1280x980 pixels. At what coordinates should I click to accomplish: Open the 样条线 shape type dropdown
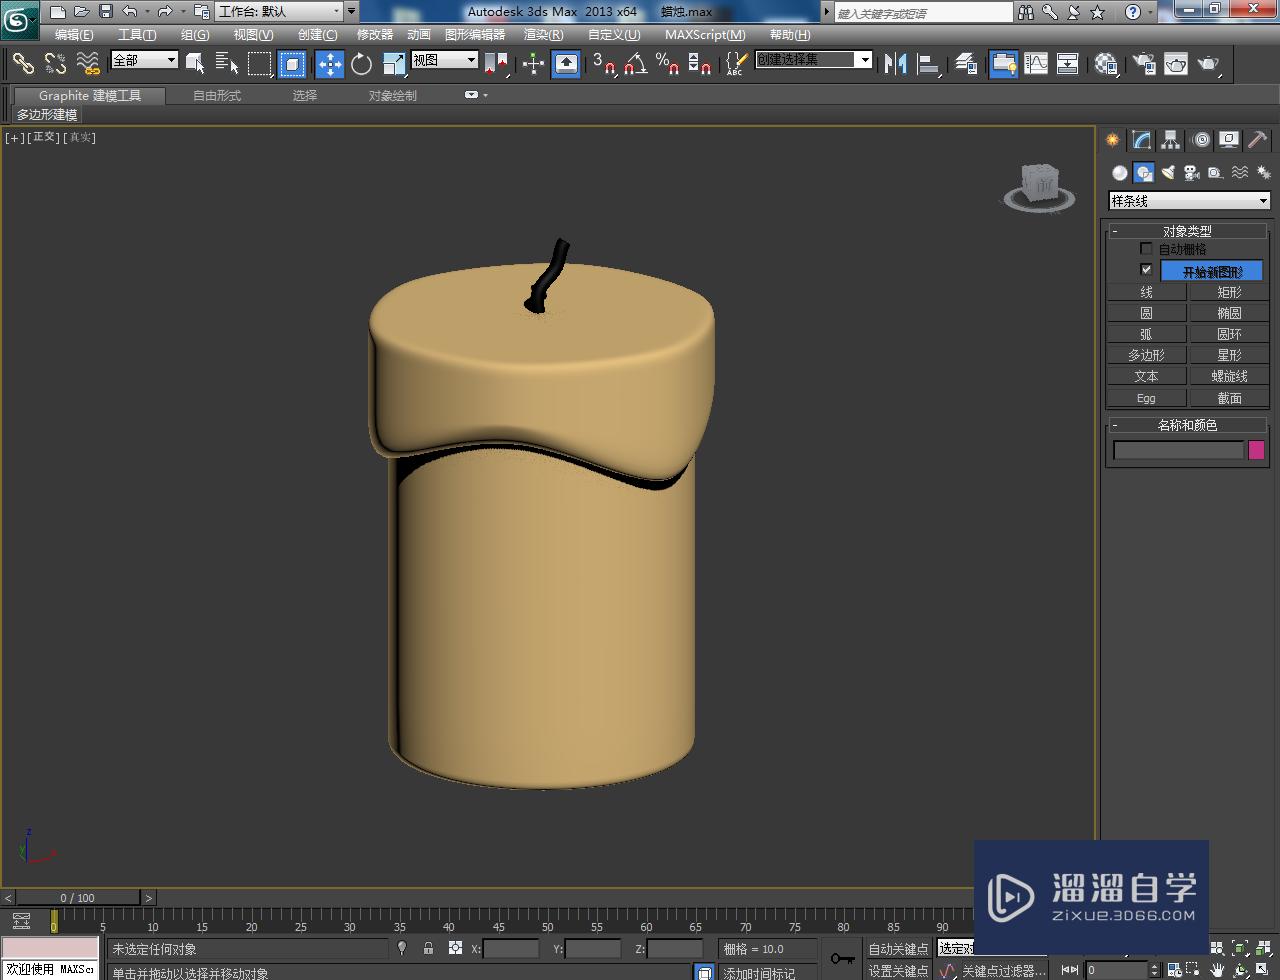coord(1189,201)
